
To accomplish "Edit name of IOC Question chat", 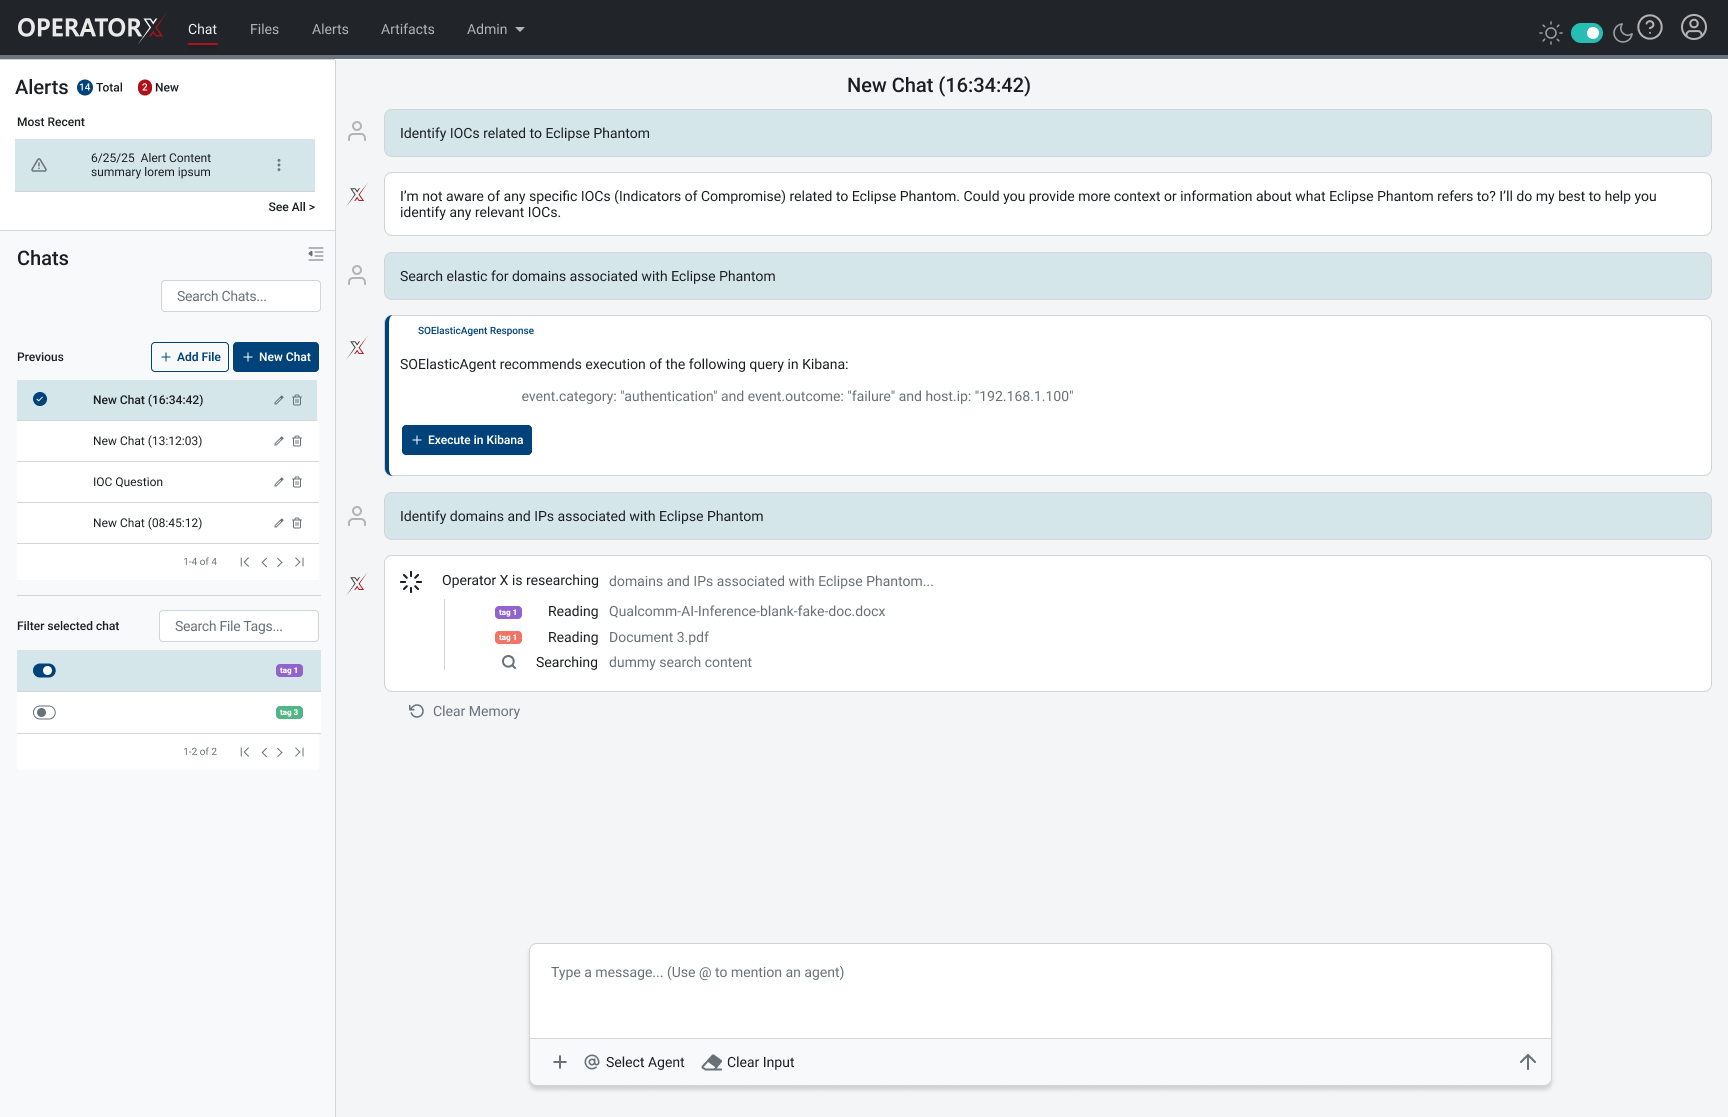I will coord(279,482).
